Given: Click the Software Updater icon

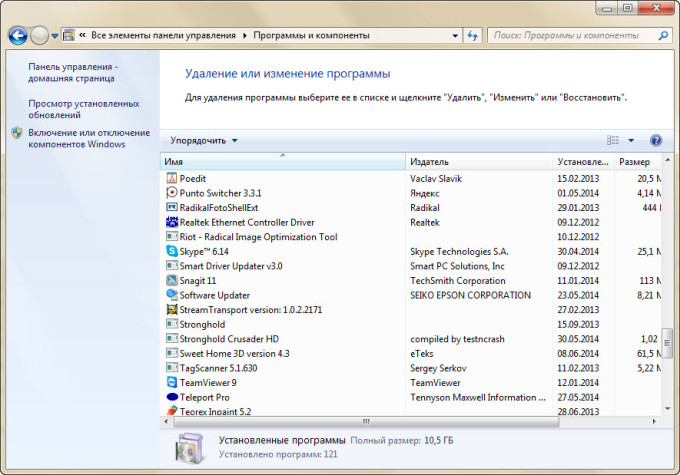Looking at the screenshot, I should click(x=172, y=295).
